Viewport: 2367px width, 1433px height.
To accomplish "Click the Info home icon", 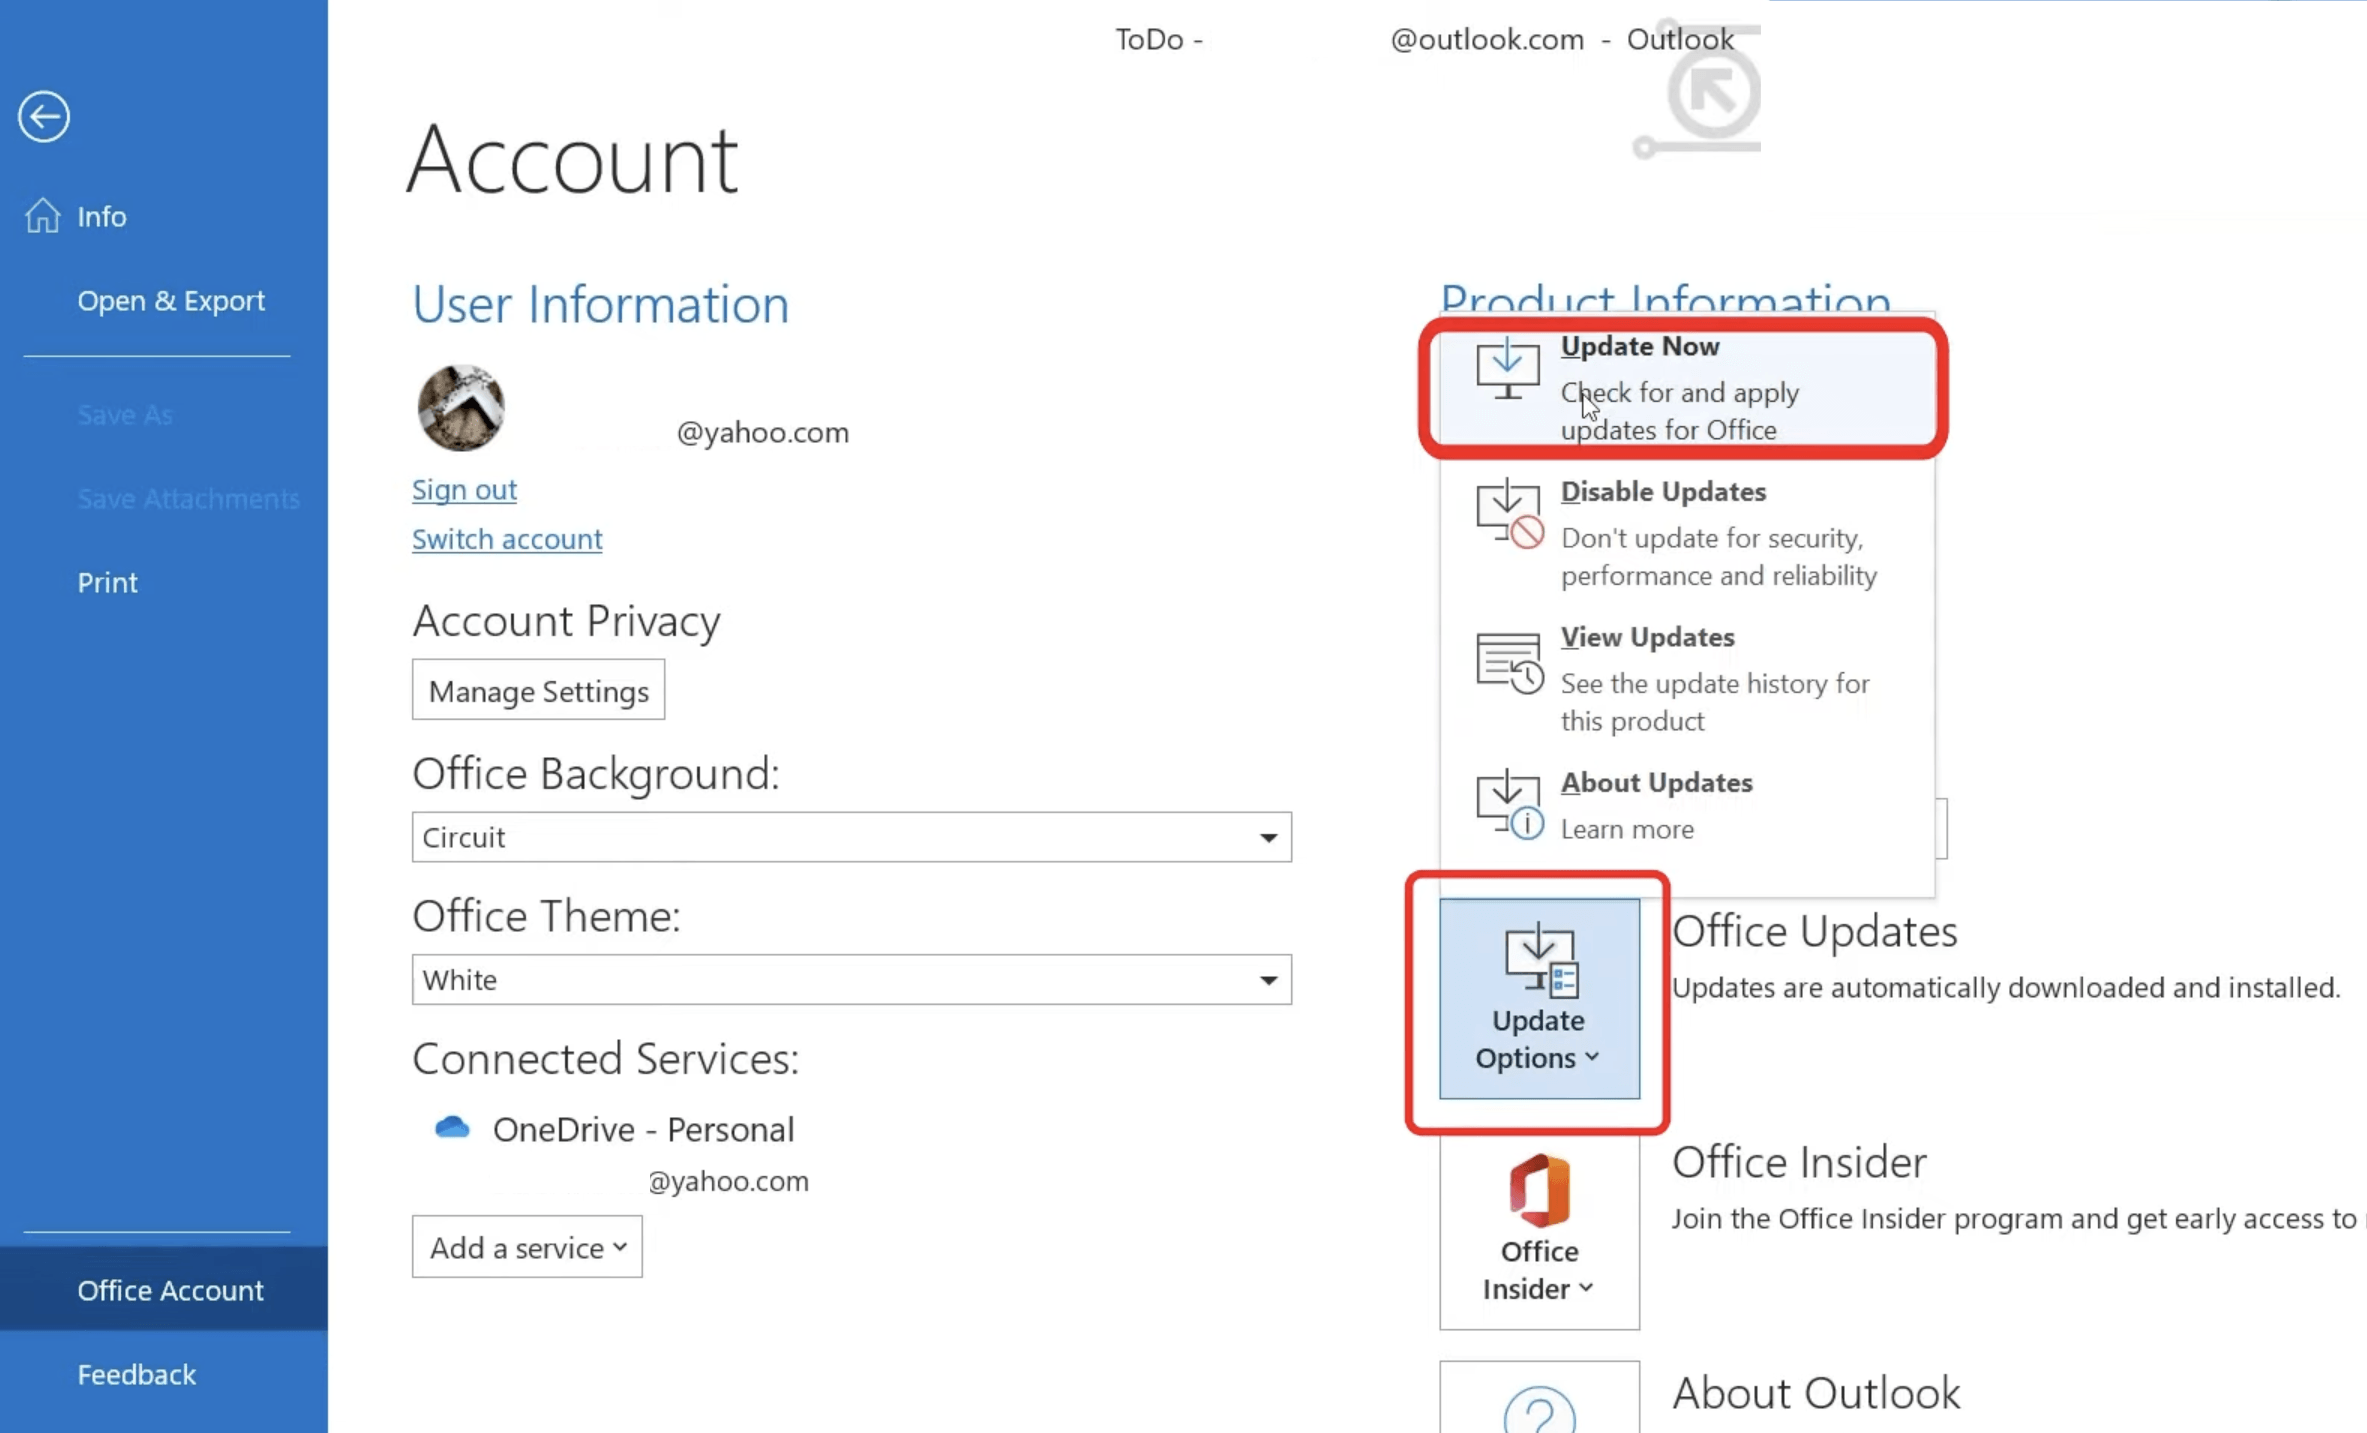I will pos(43,215).
